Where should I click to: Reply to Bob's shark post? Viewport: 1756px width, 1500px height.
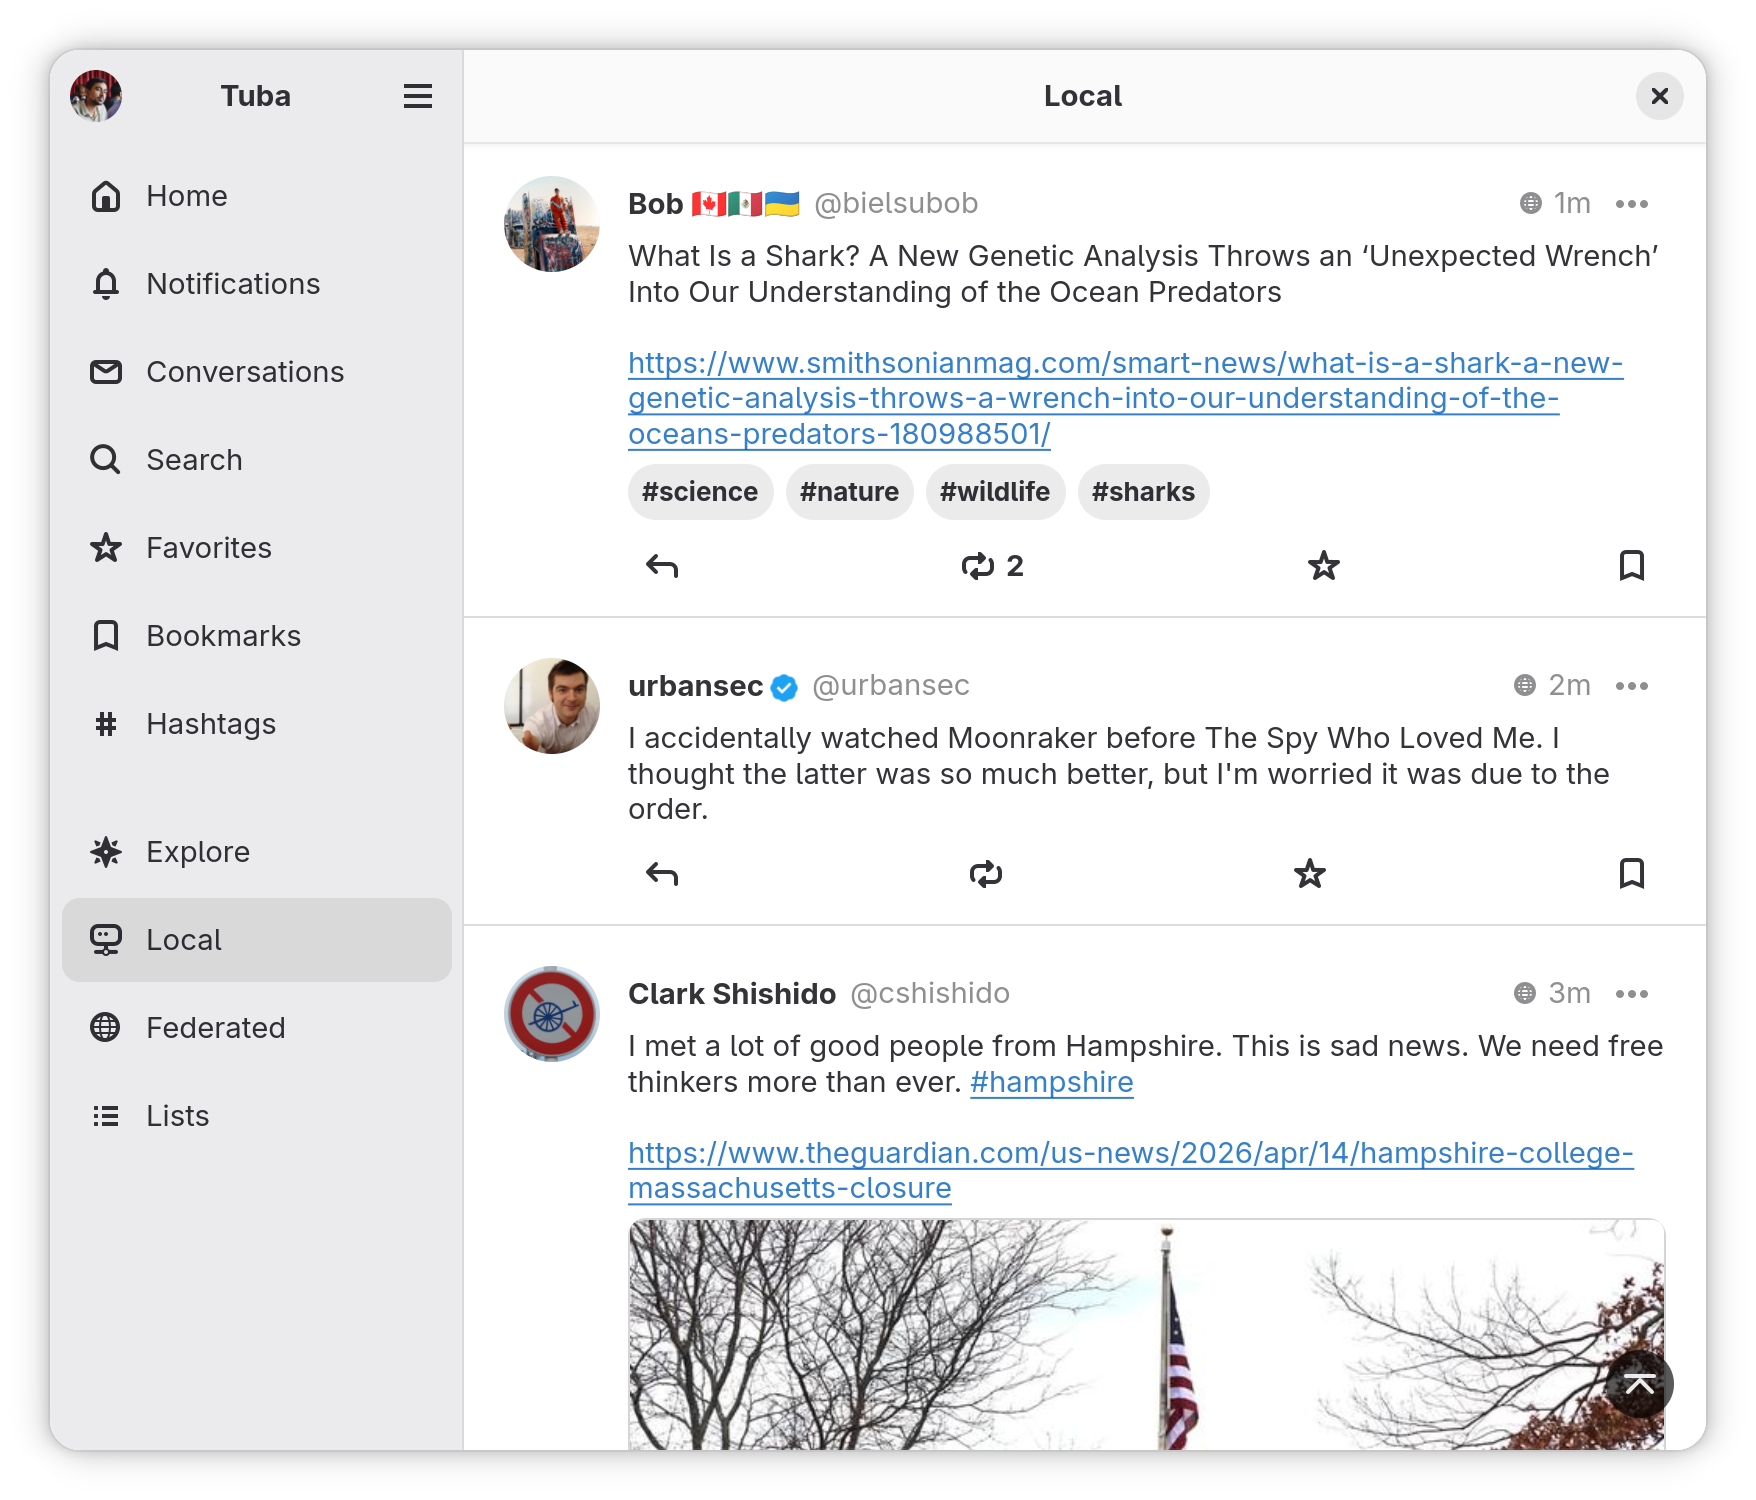tap(660, 565)
